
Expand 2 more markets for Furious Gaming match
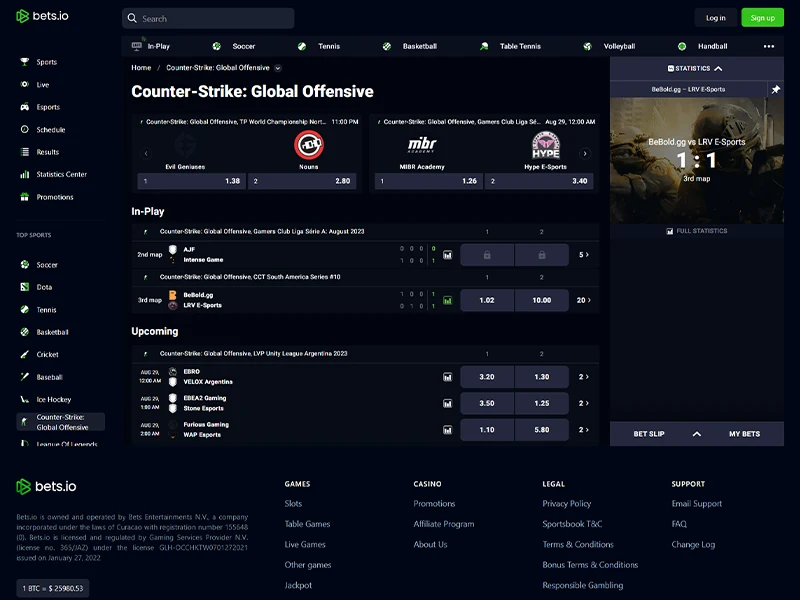pos(584,430)
